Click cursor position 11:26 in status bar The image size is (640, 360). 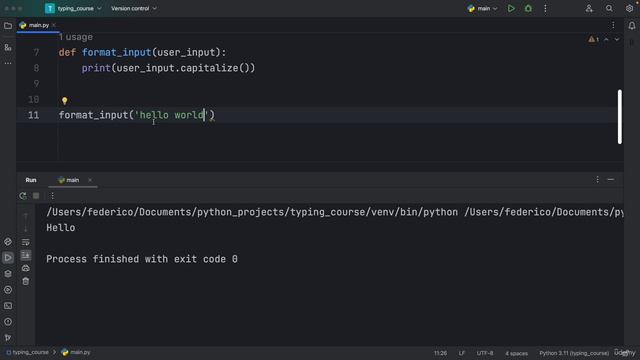click(x=440, y=353)
